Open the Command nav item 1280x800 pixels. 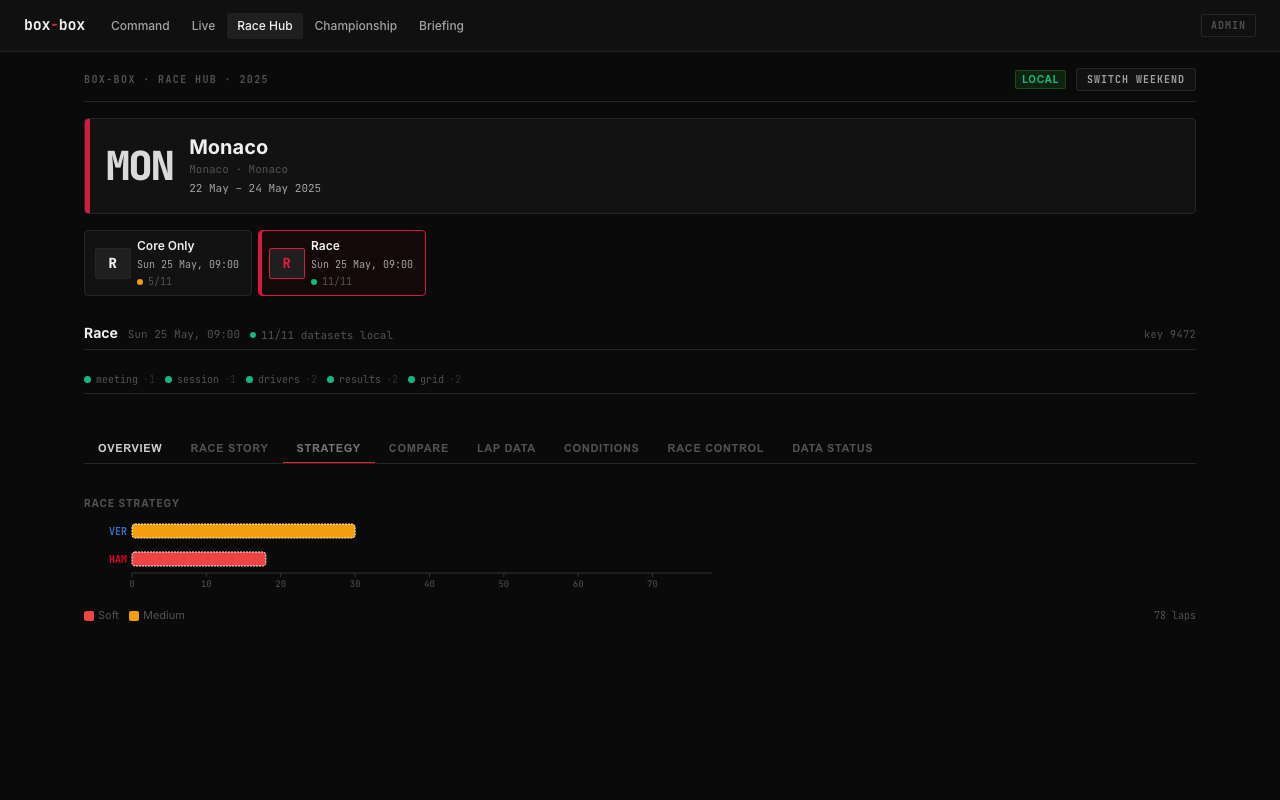point(140,26)
